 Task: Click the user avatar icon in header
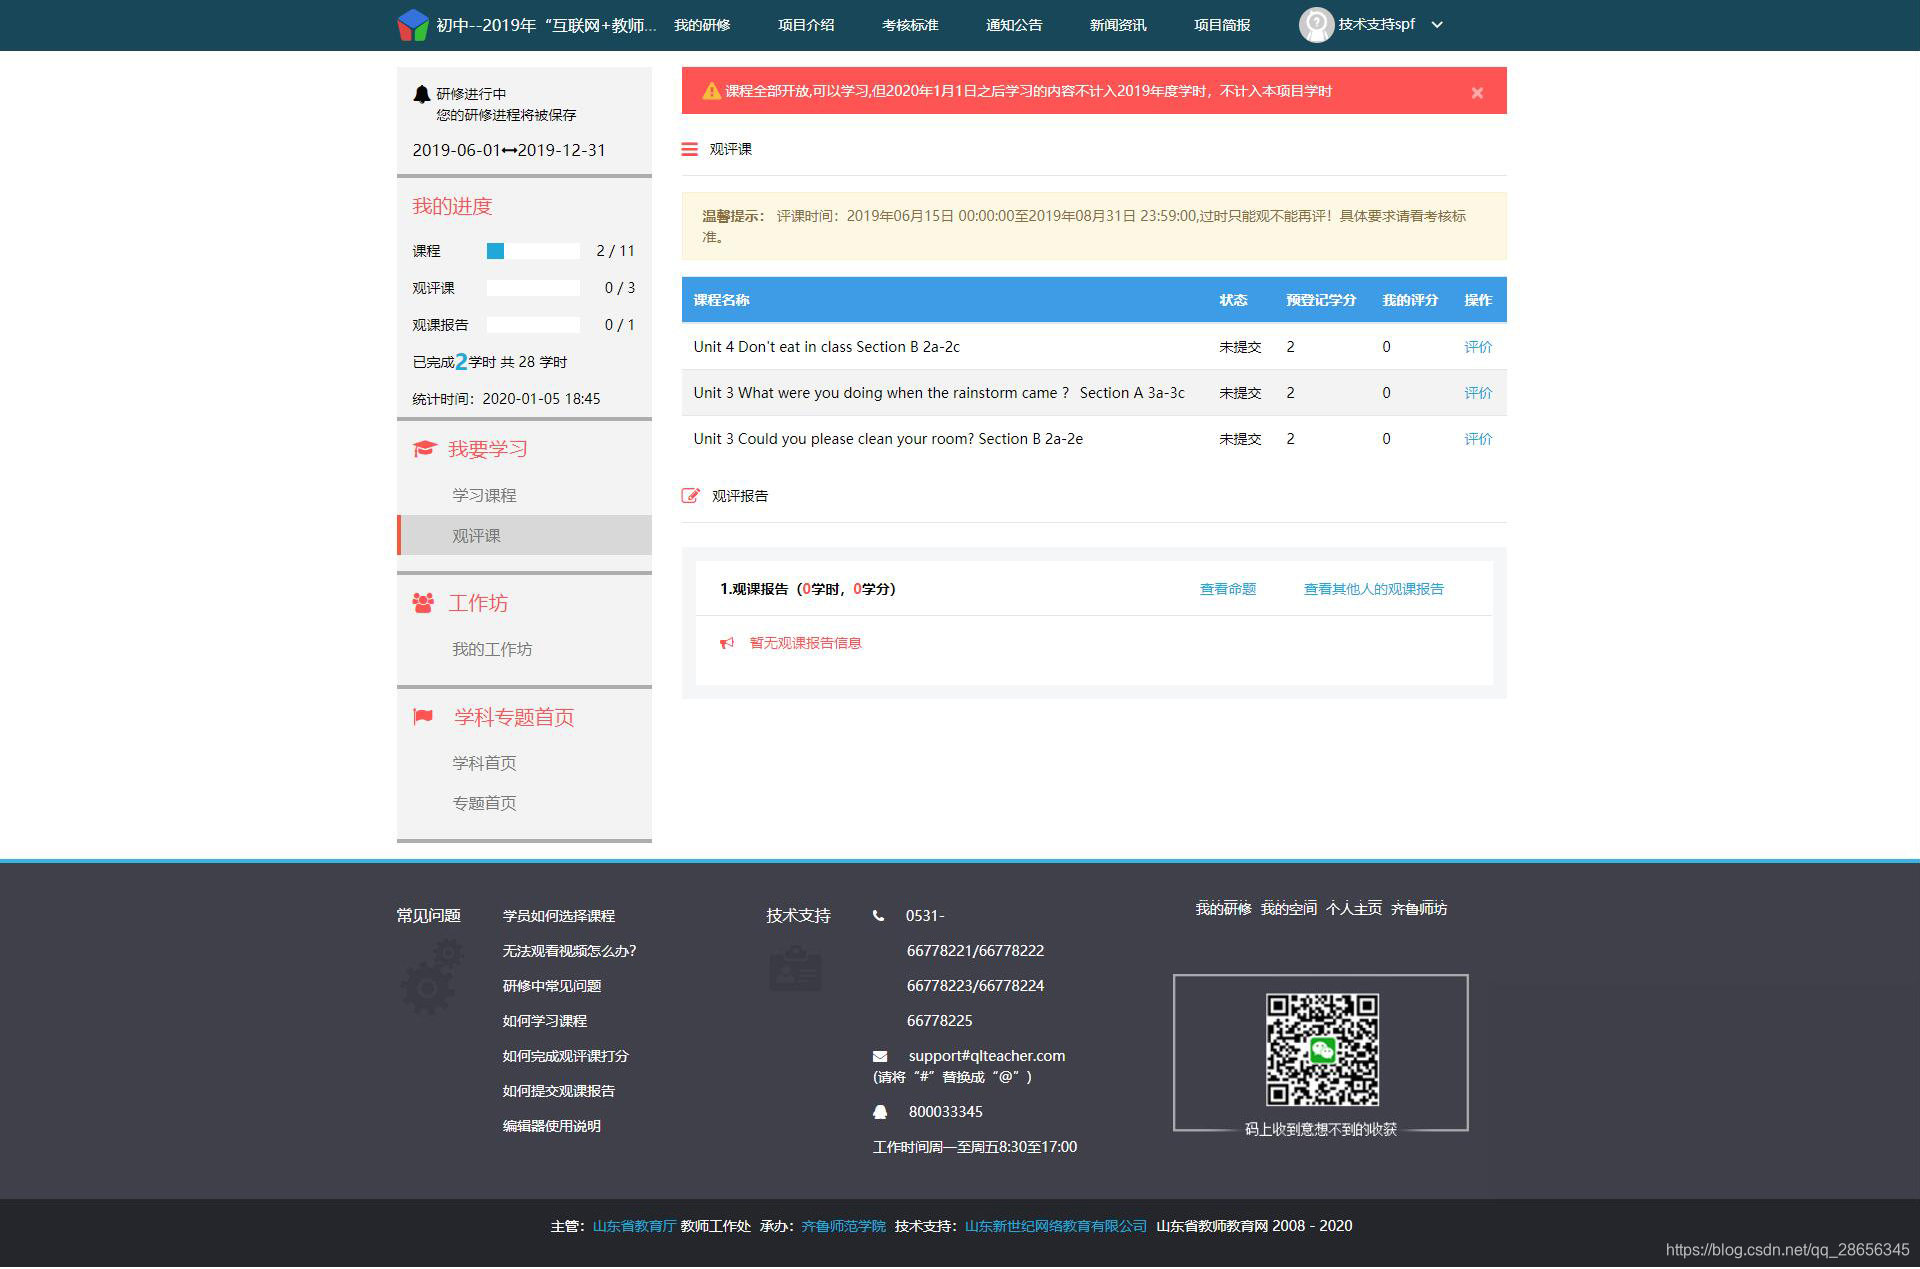pos(1315,25)
